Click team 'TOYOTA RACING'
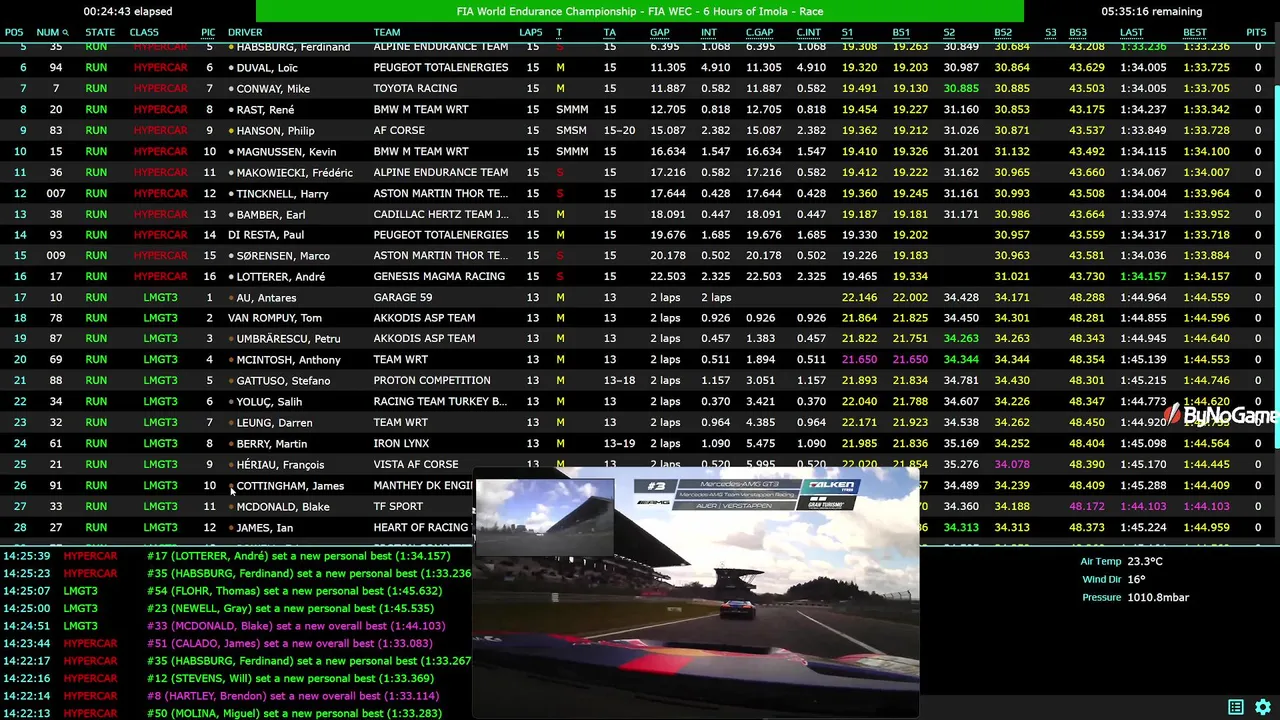Screen dimensions: 1280x720 point(413,88)
